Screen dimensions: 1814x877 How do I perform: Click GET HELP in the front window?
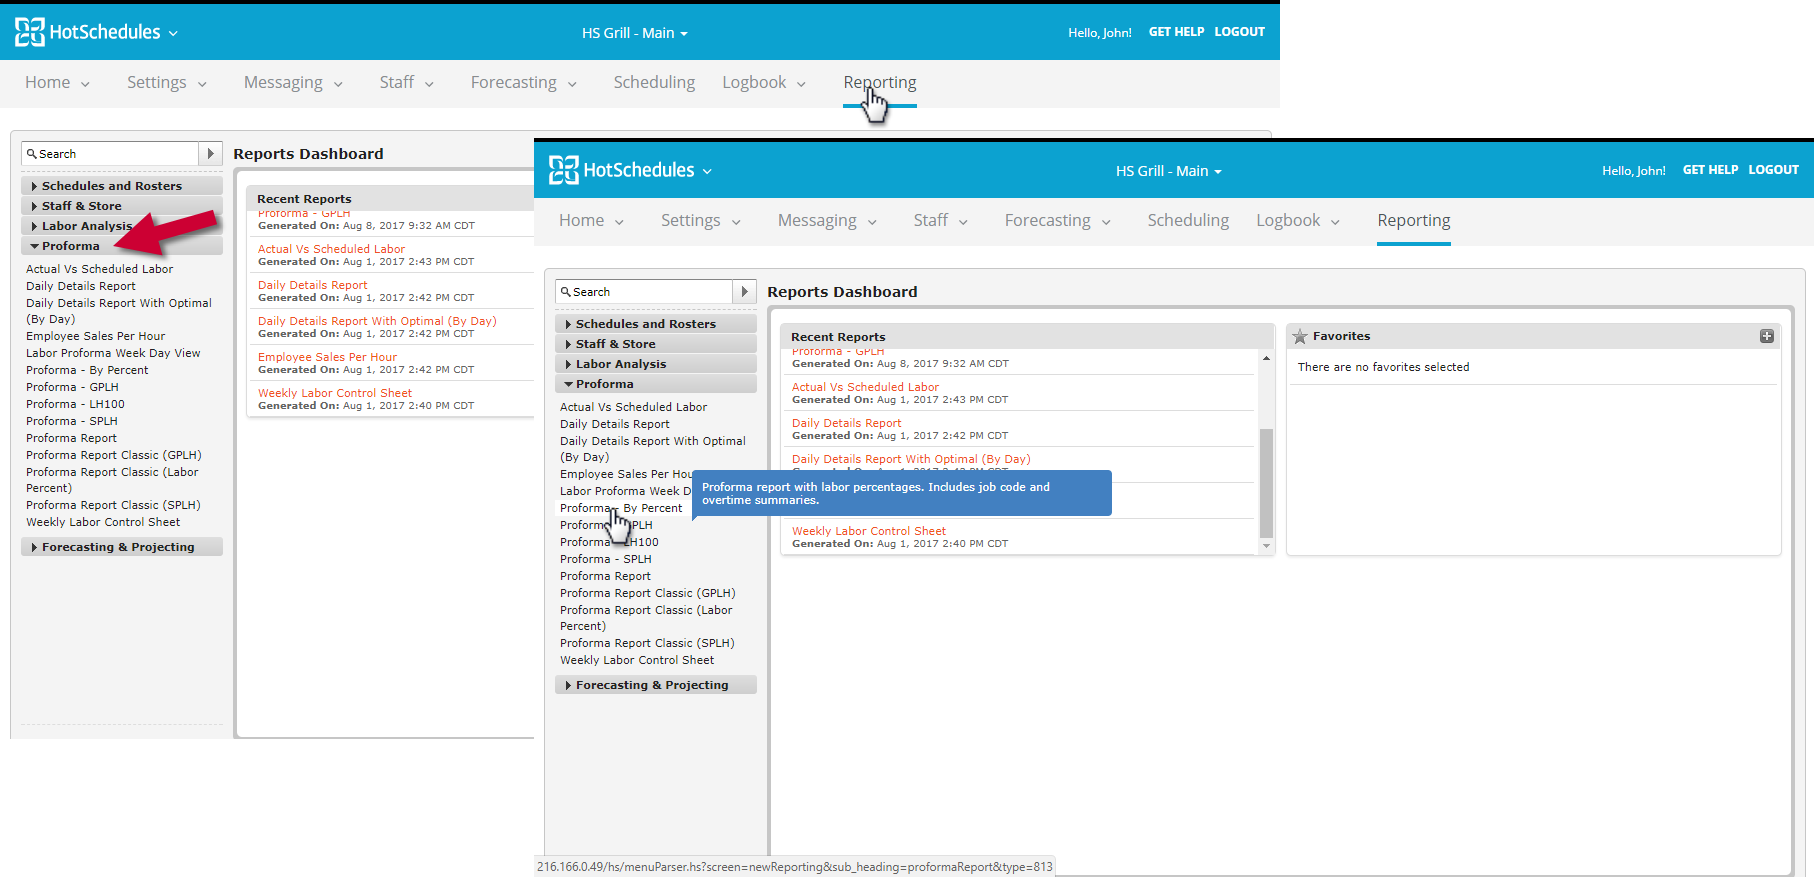coord(1710,170)
